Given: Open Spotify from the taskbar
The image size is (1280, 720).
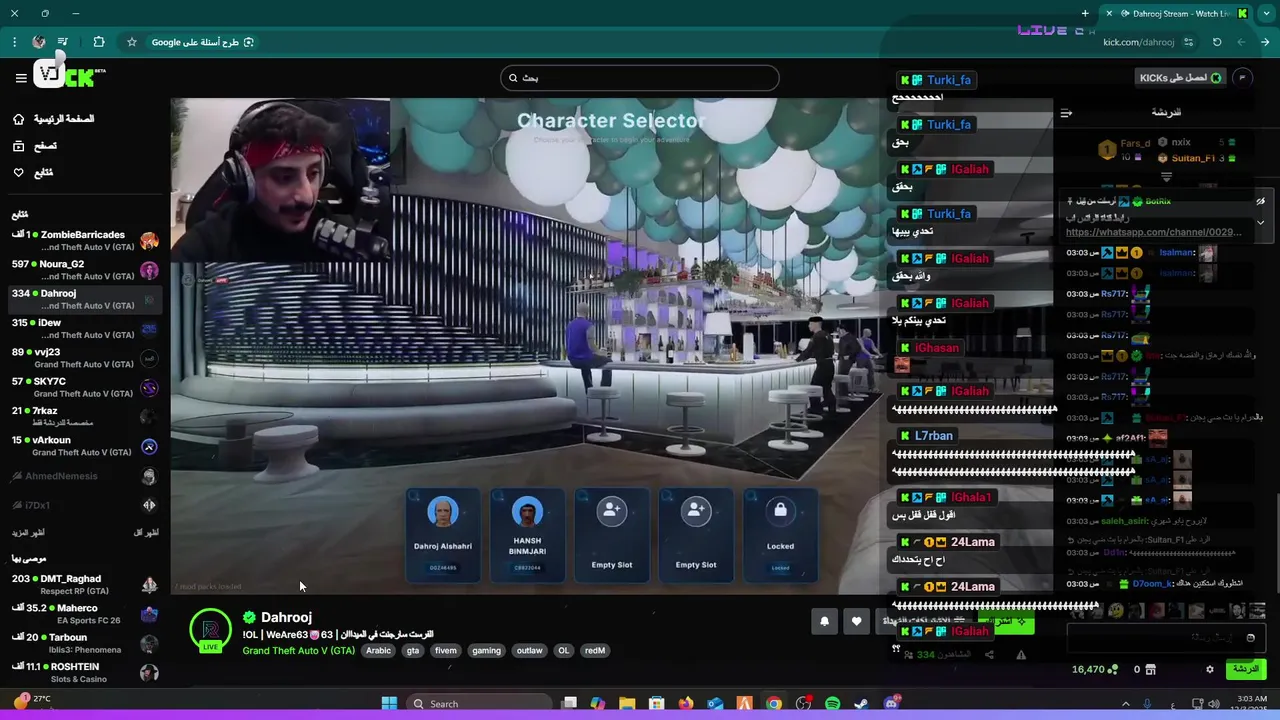Looking at the screenshot, I should coord(832,703).
